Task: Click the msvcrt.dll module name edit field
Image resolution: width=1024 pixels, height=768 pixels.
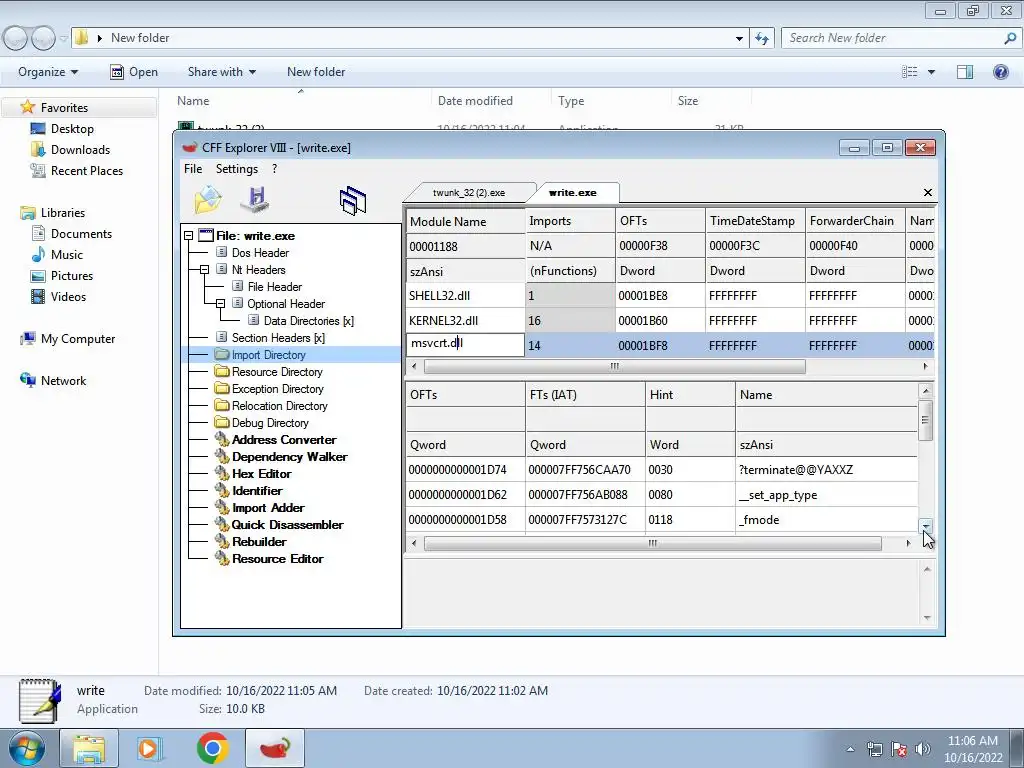Action: tap(465, 344)
